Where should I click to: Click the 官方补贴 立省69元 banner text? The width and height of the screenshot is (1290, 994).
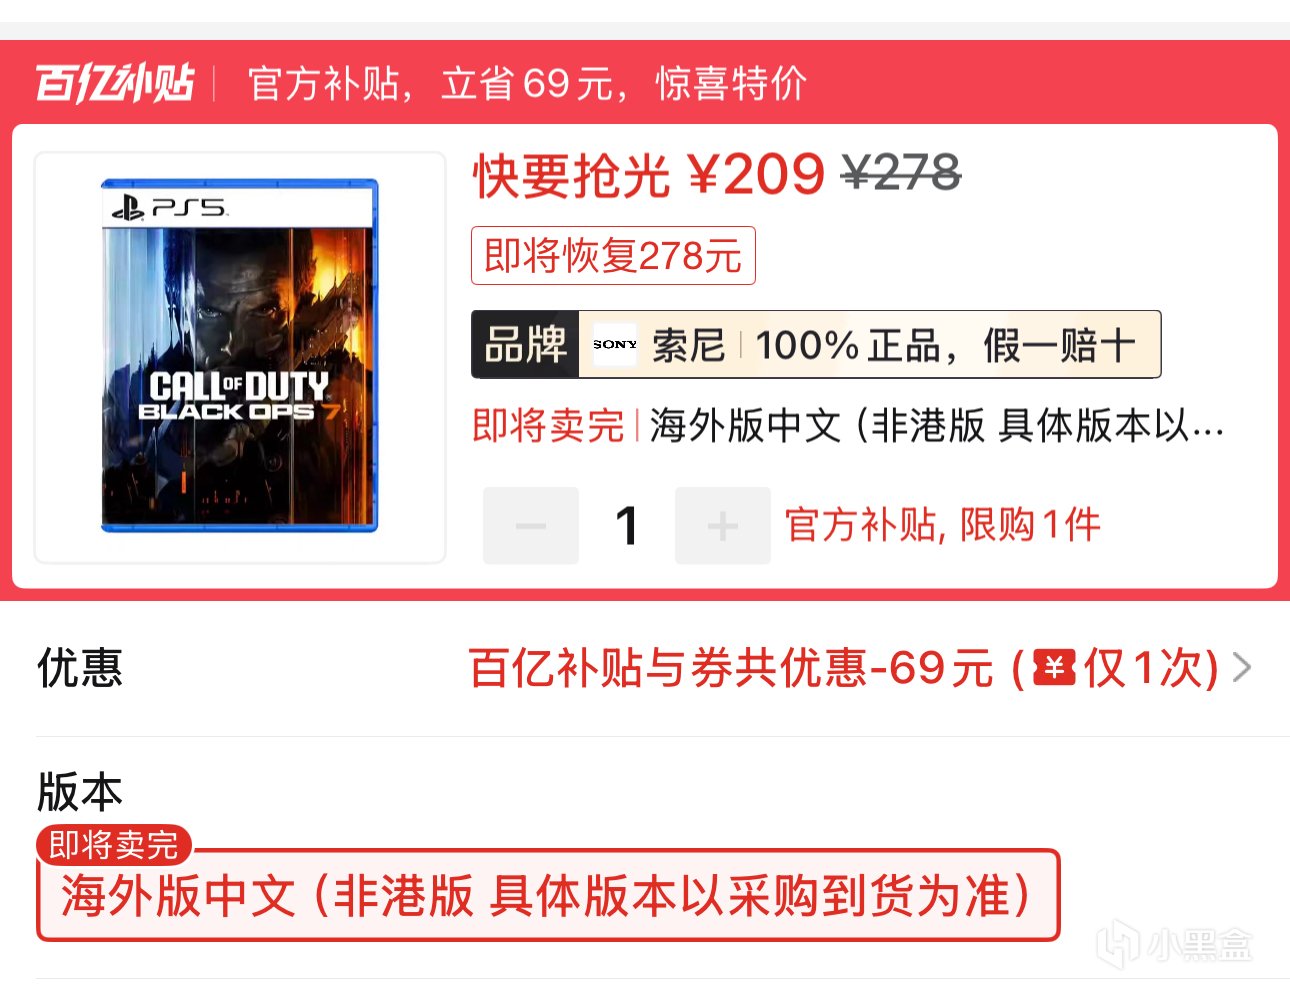coord(527,83)
